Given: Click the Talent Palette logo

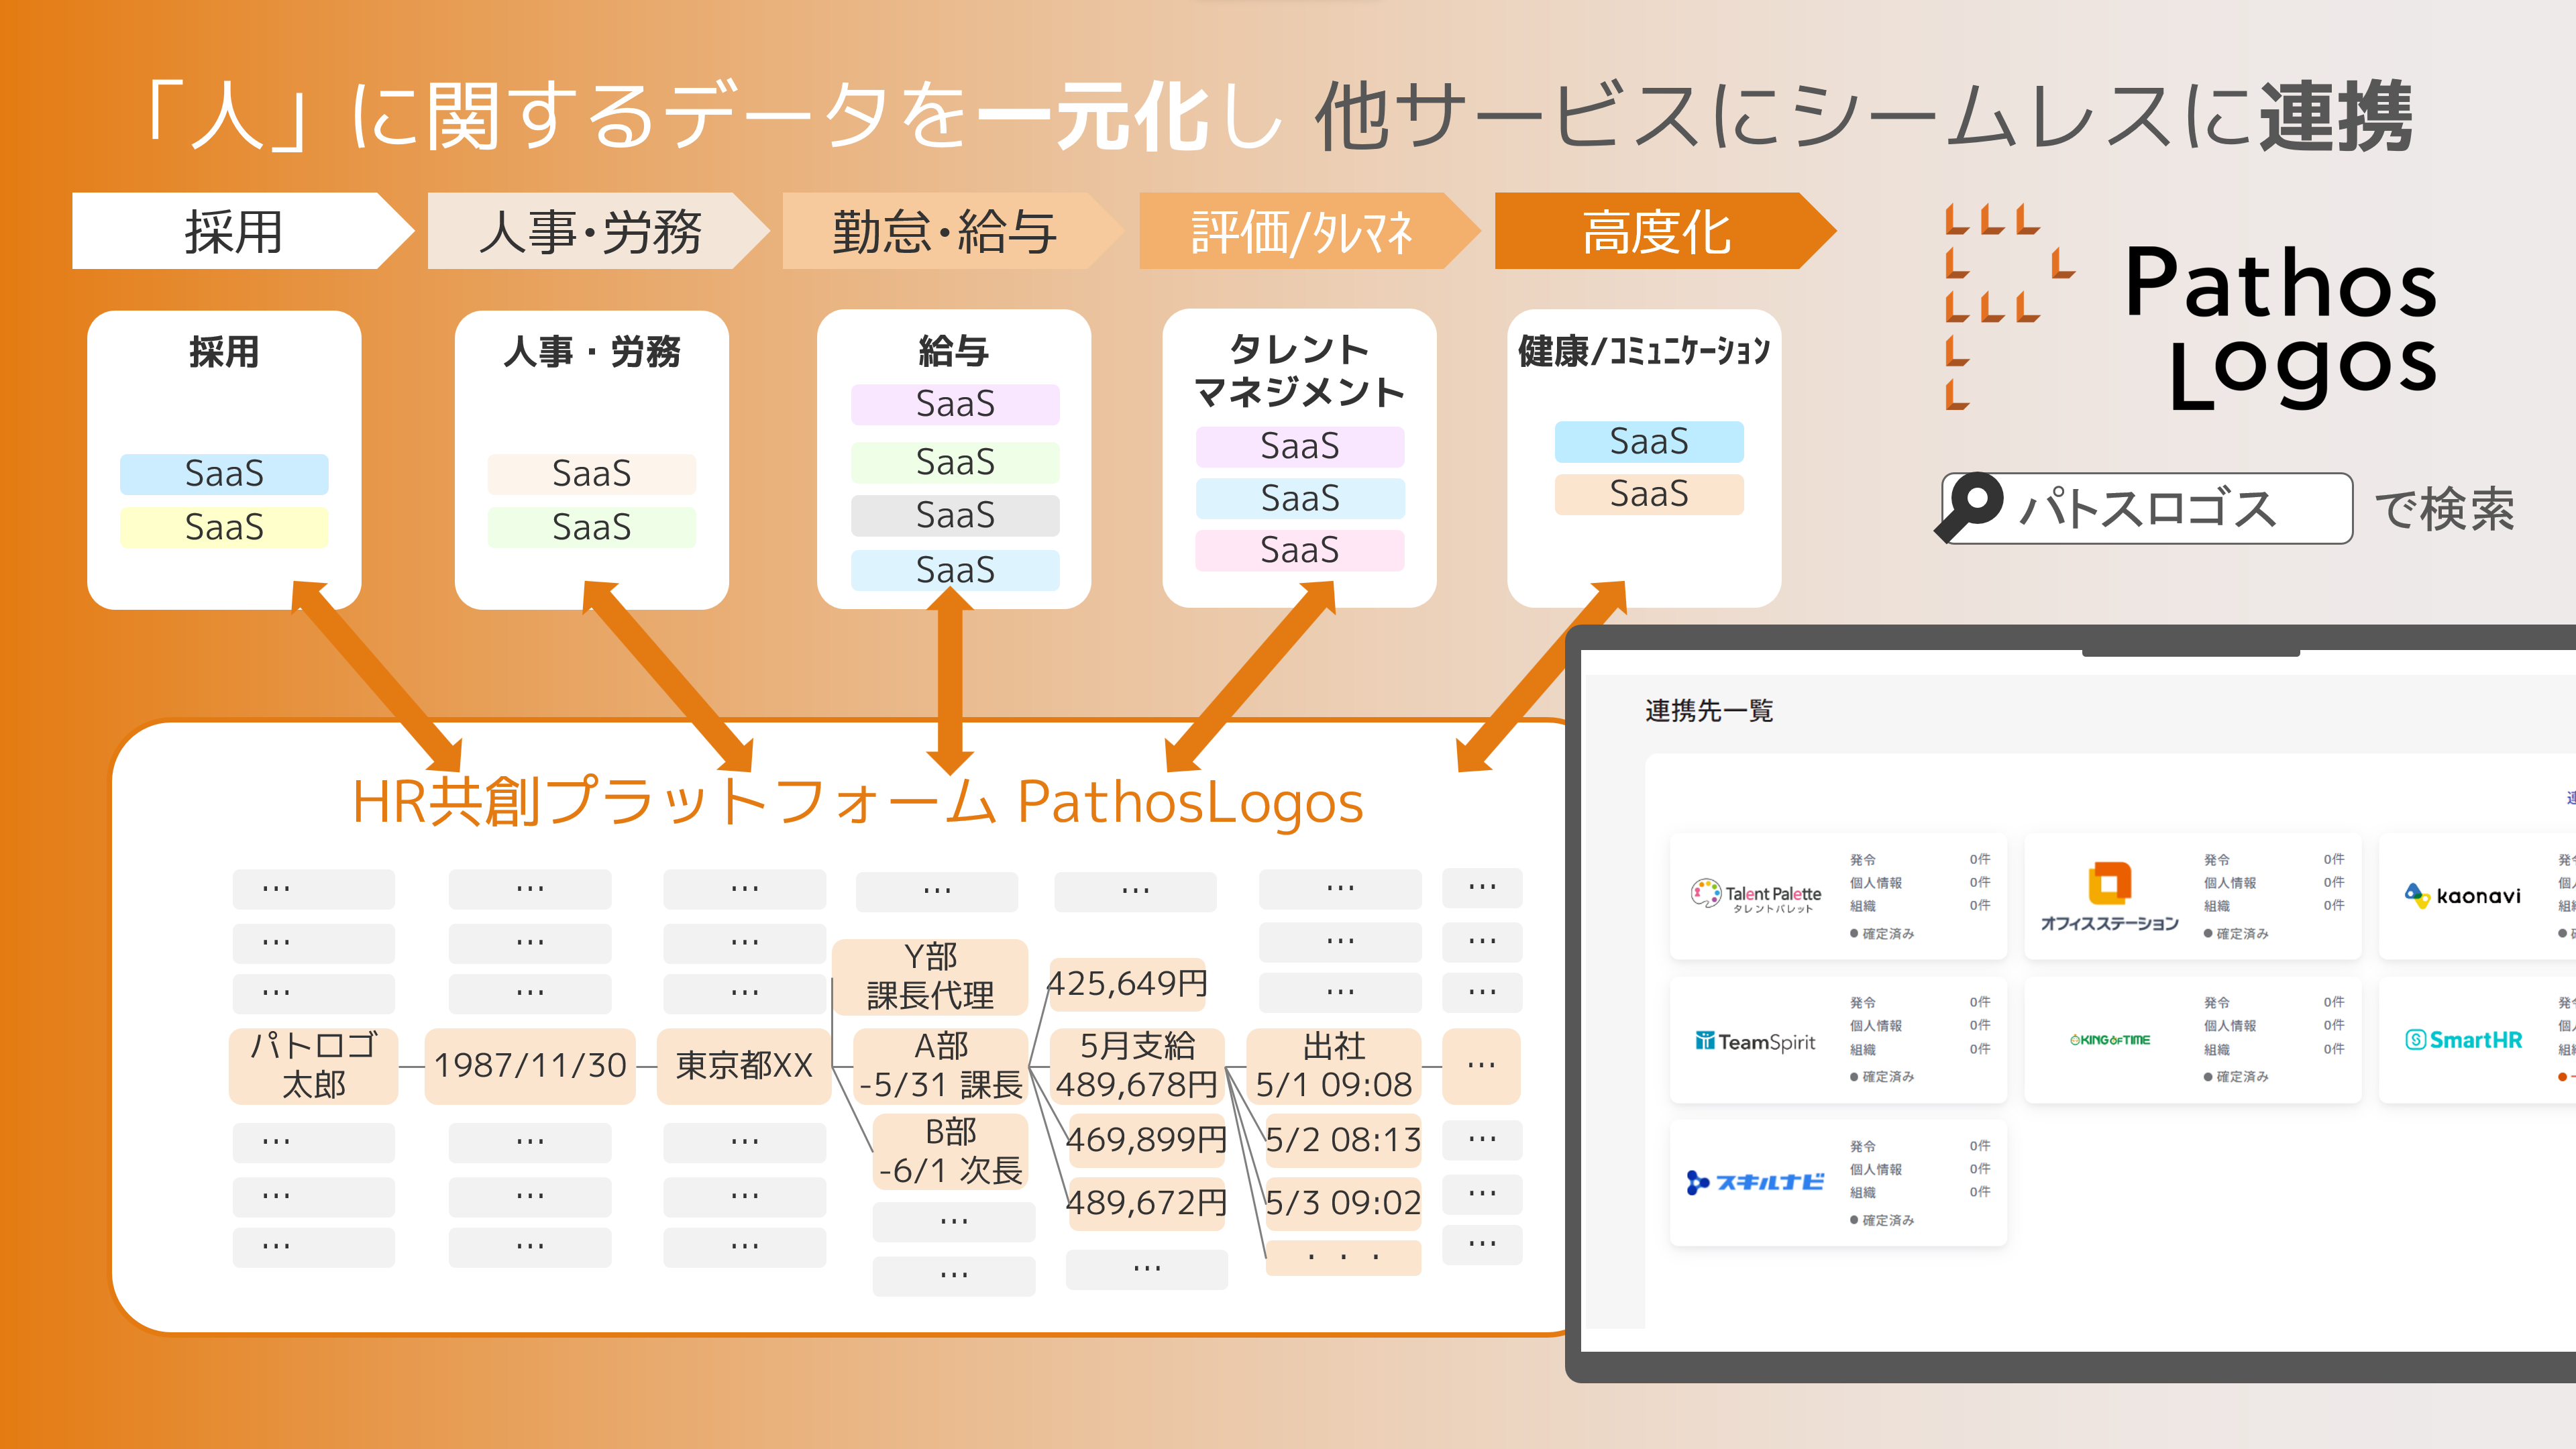Looking at the screenshot, I should point(1755,895).
